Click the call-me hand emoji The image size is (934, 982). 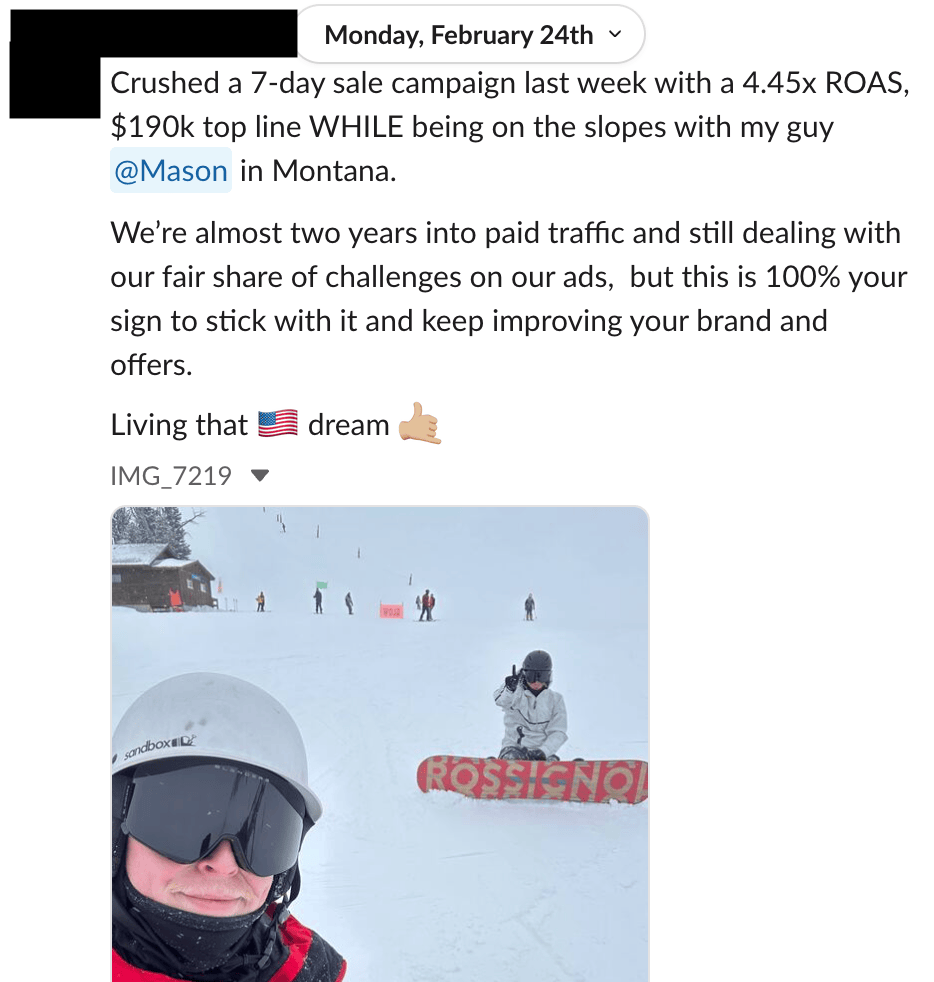[420, 424]
